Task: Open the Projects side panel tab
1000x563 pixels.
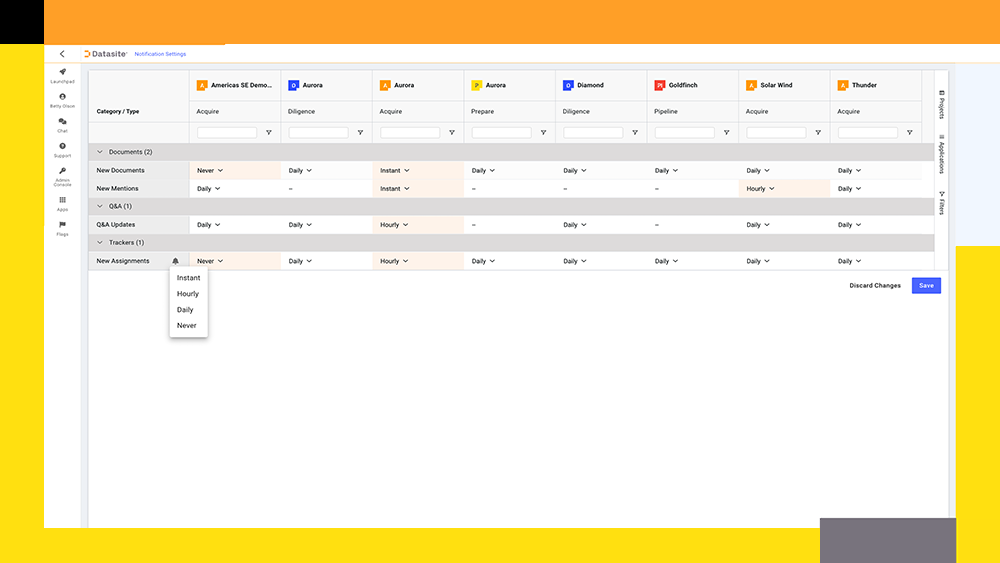Action: pyautogui.click(x=942, y=105)
